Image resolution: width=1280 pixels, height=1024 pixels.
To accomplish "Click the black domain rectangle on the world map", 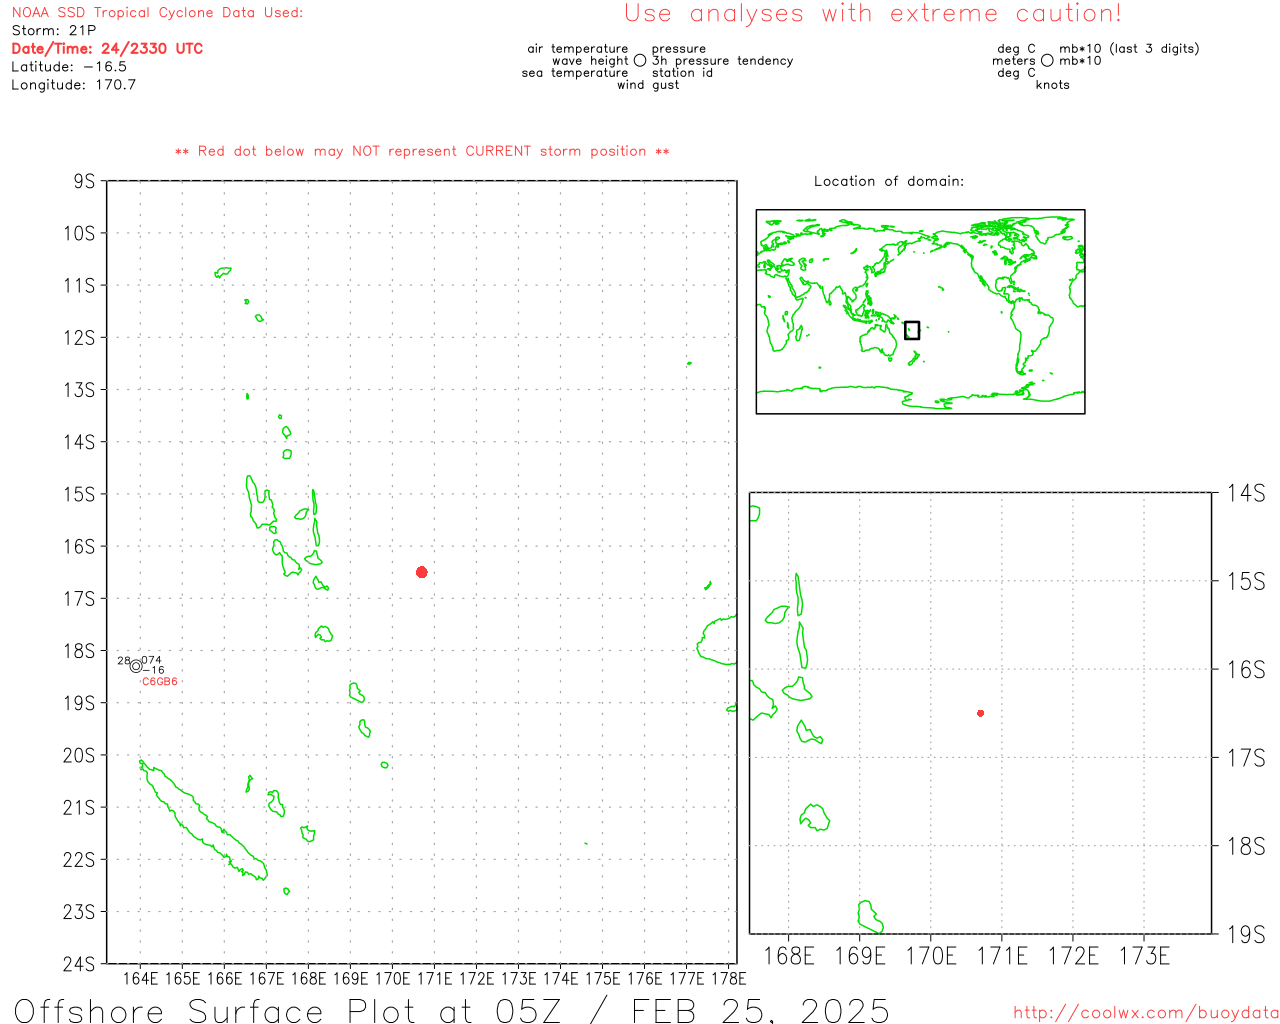I will pos(912,330).
